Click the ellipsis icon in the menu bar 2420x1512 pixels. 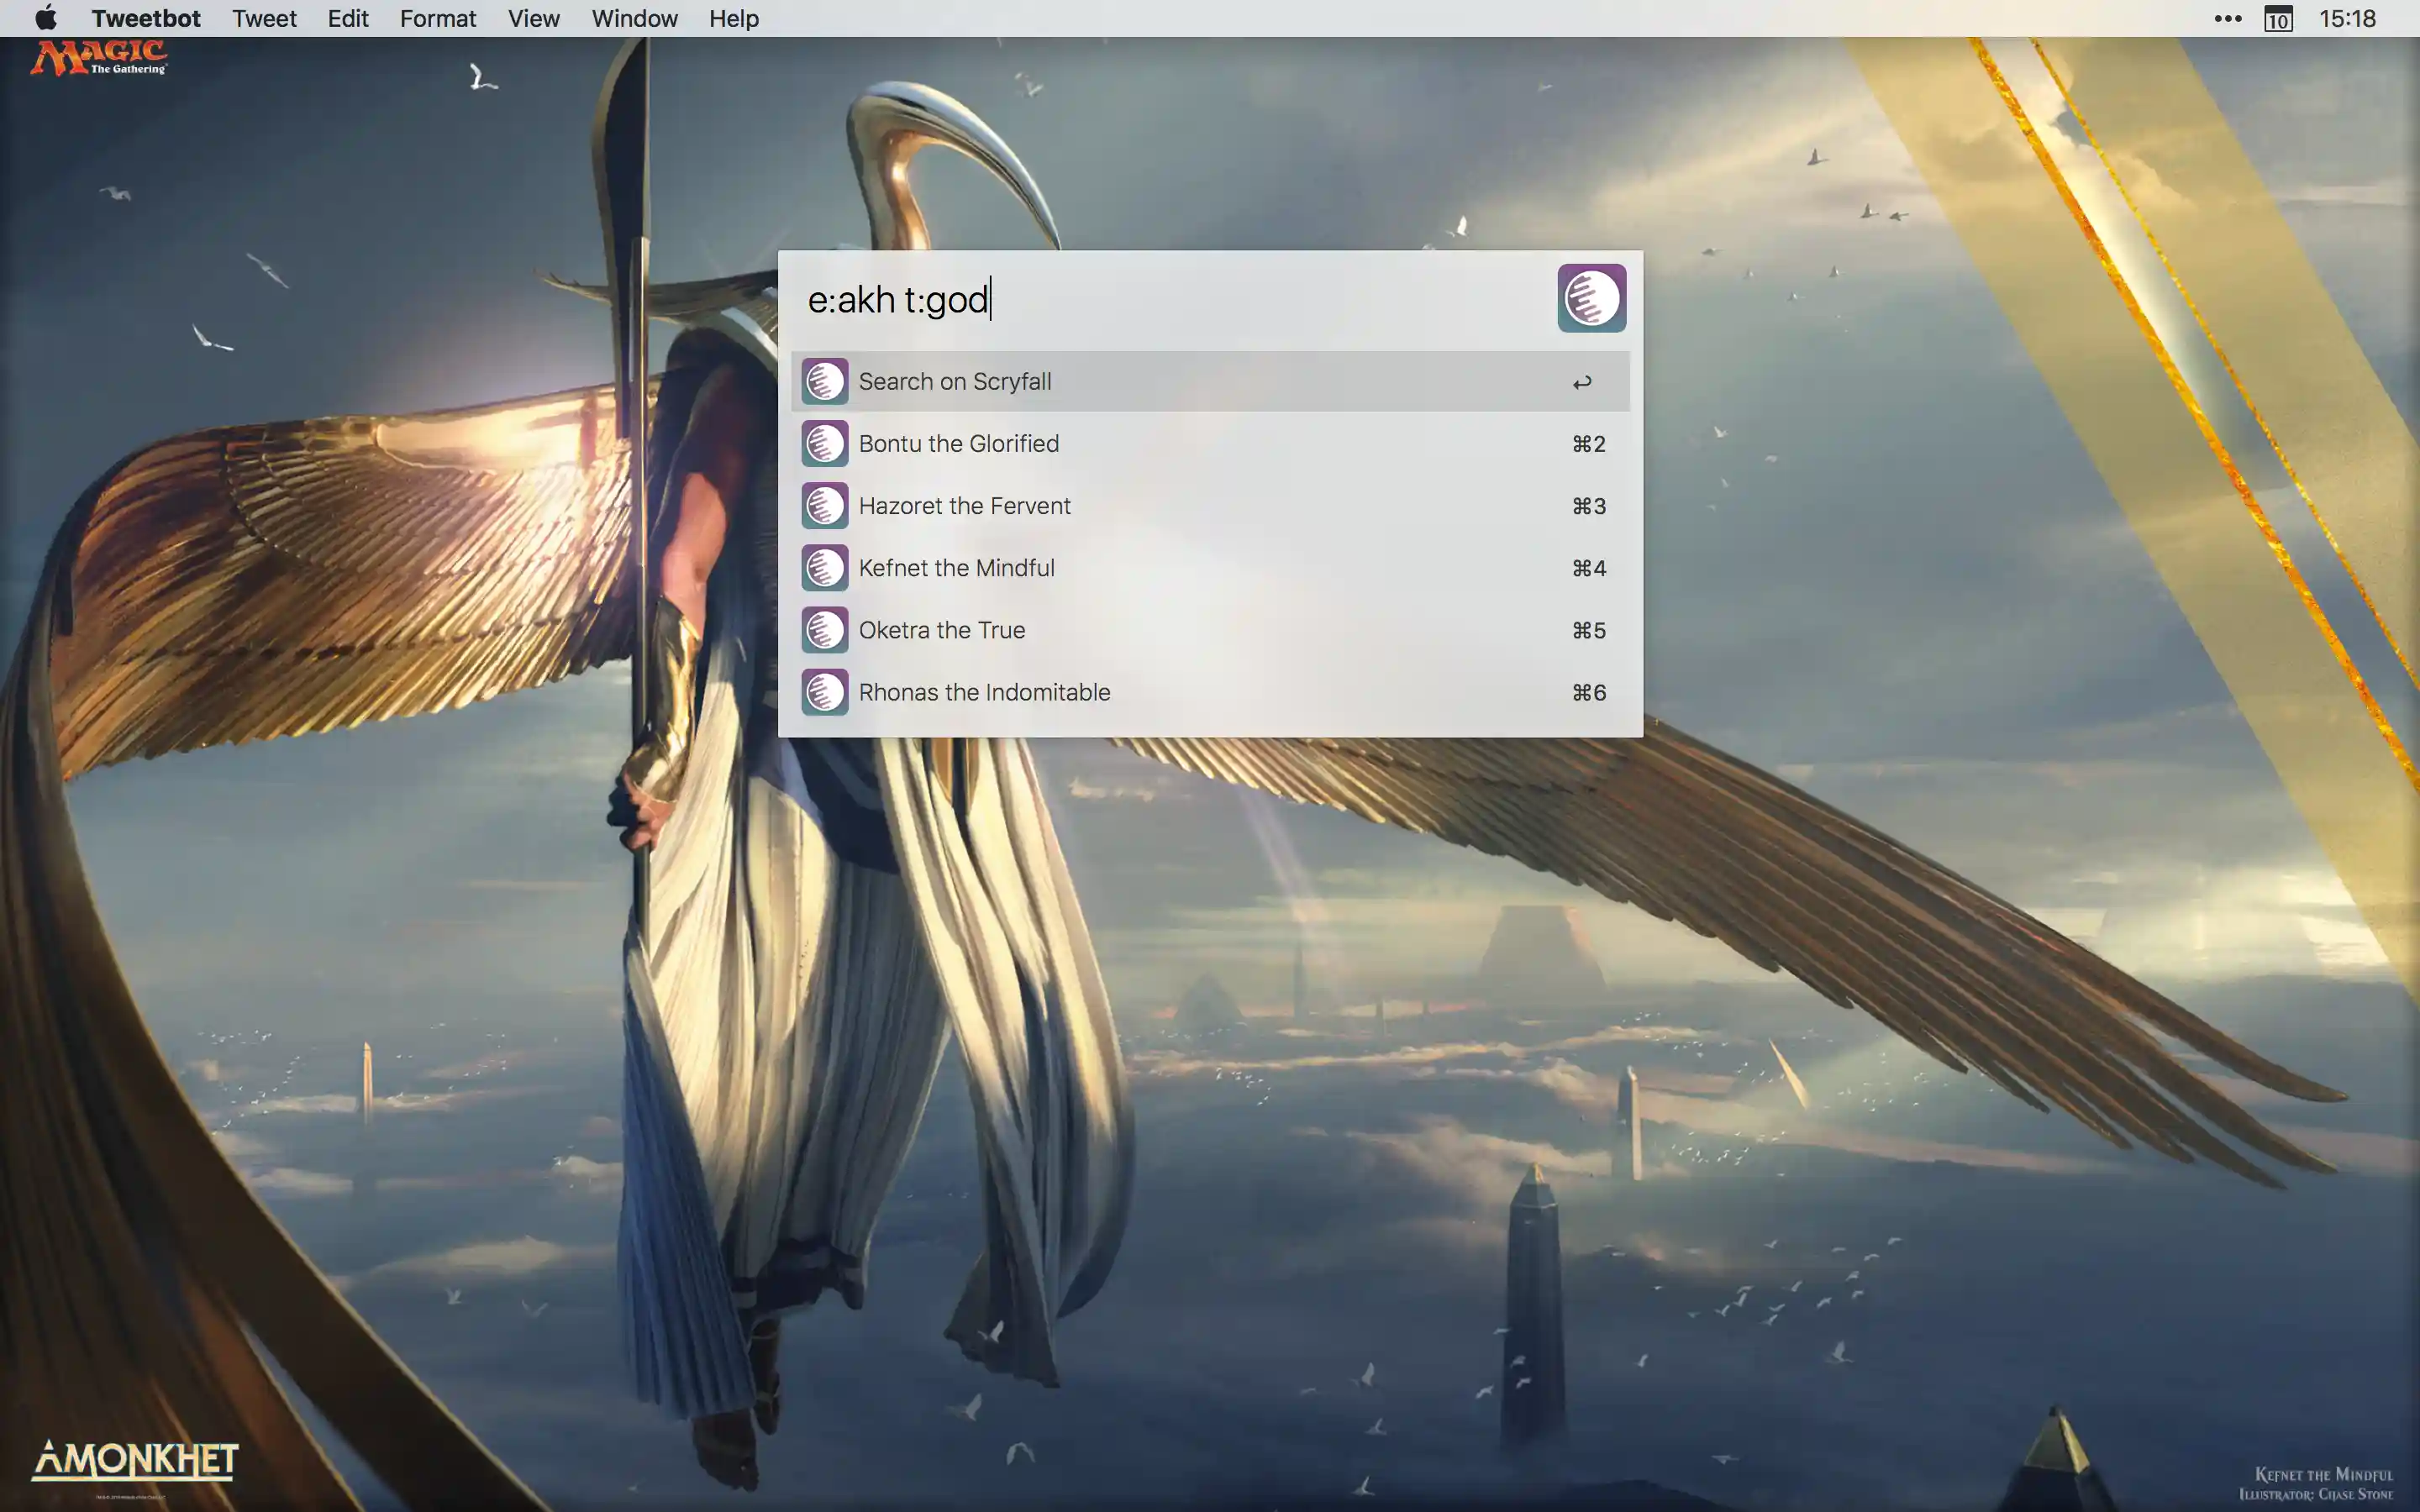click(x=2227, y=18)
